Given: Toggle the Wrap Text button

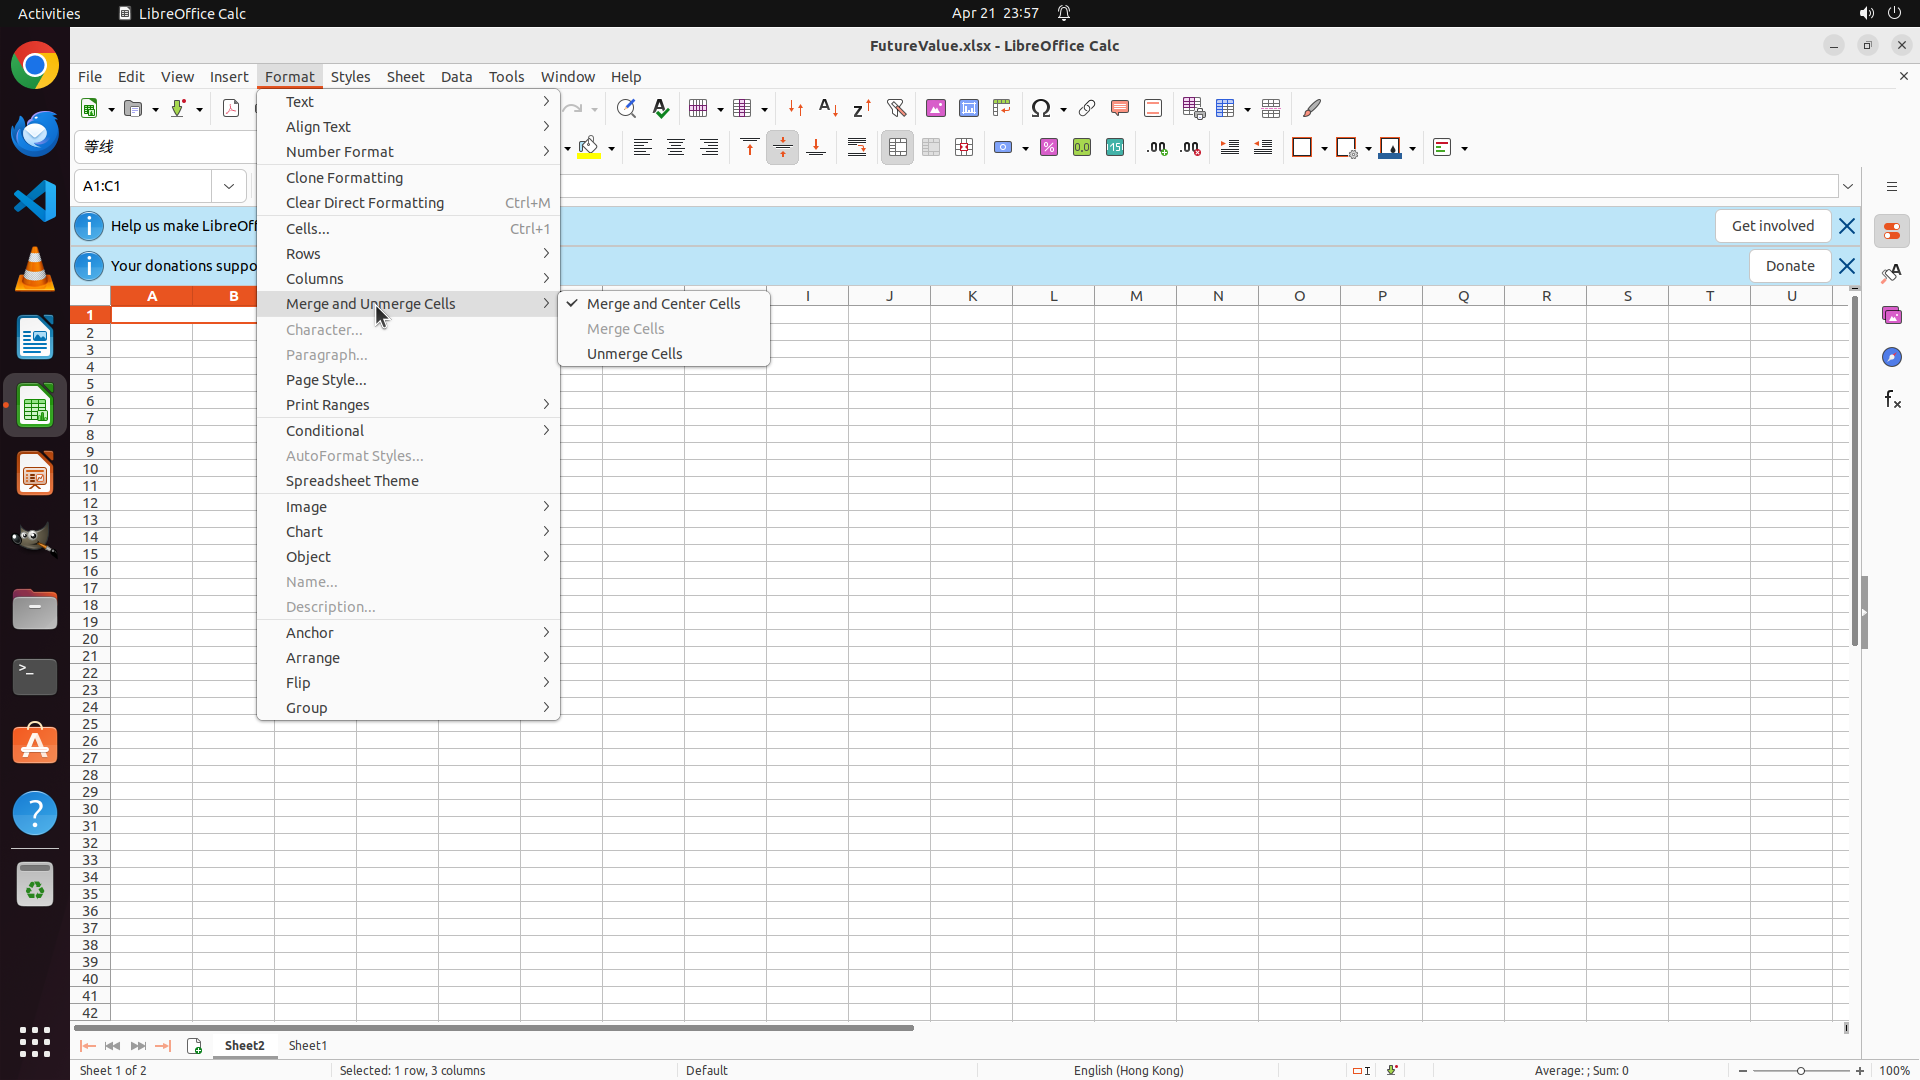Looking at the screenshot, I should coord(857,148).
